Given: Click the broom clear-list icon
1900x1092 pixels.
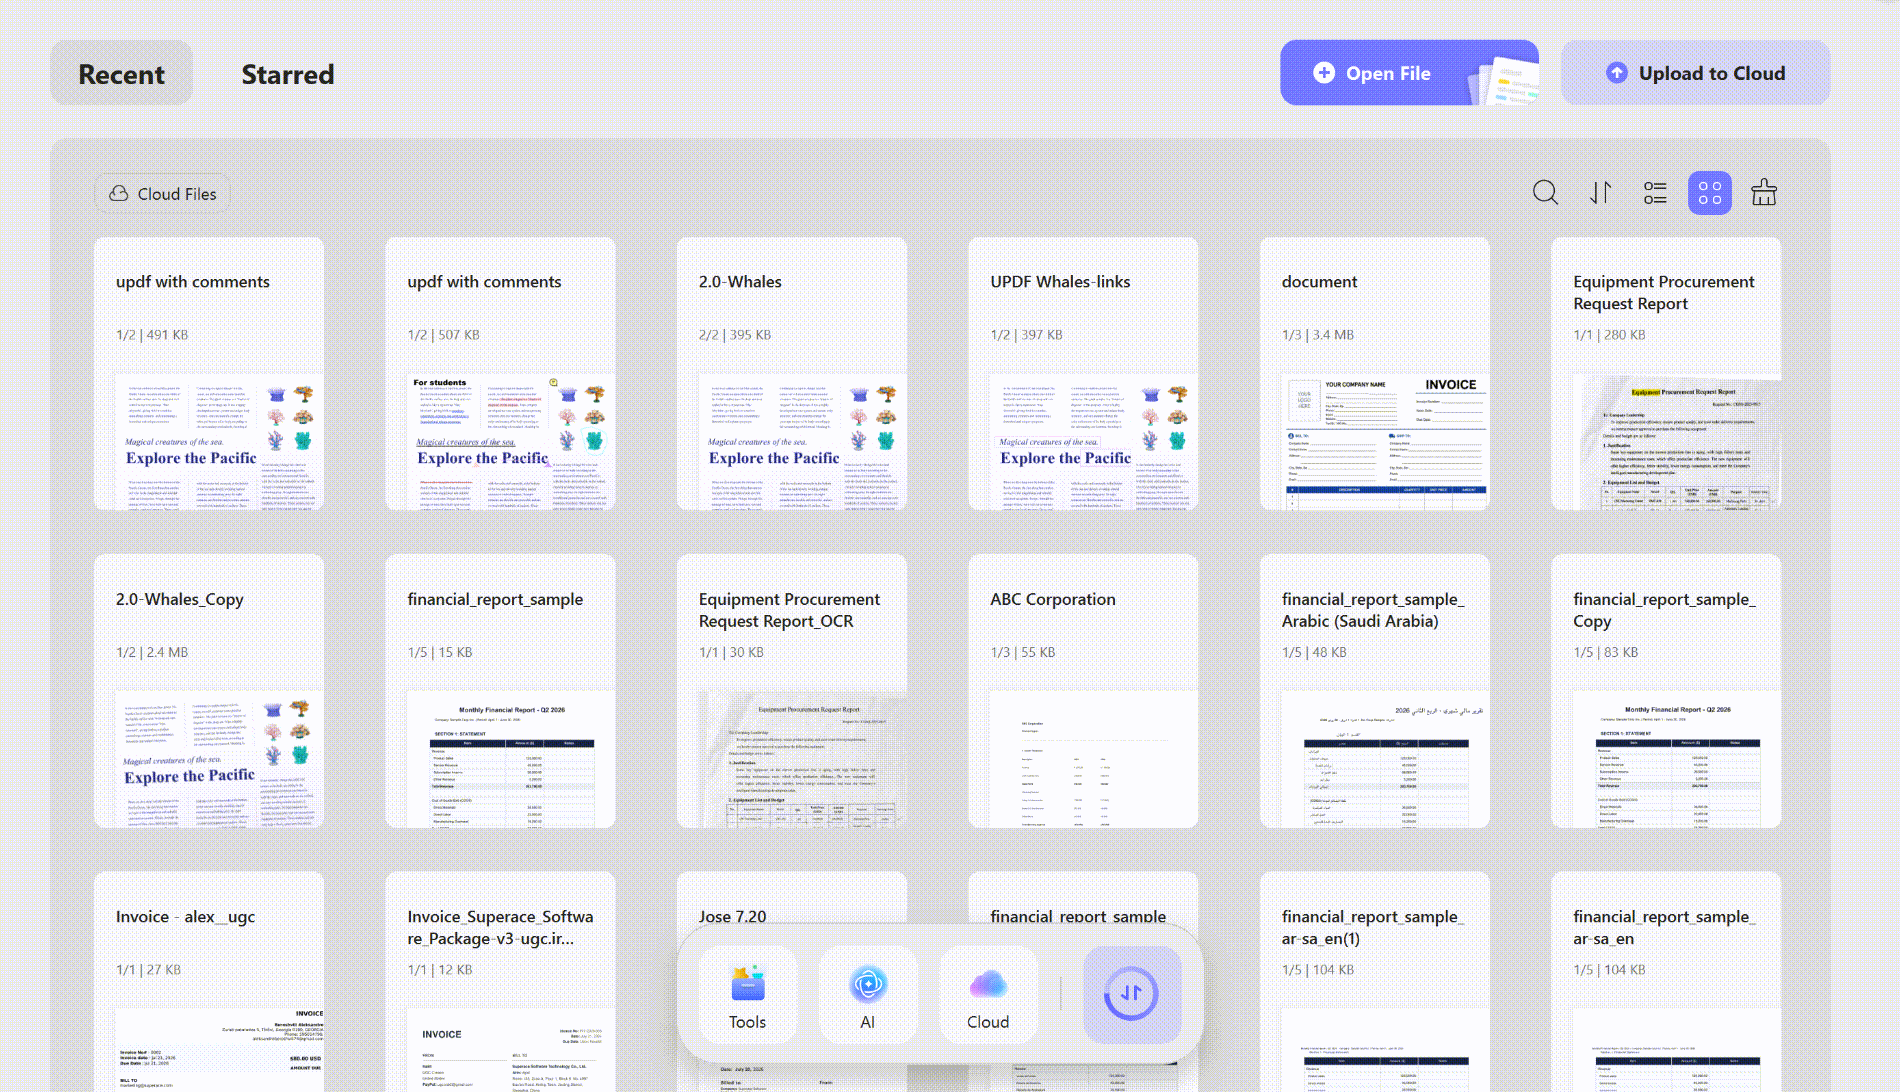Looking at the screenshot, I should (1764, 193).
